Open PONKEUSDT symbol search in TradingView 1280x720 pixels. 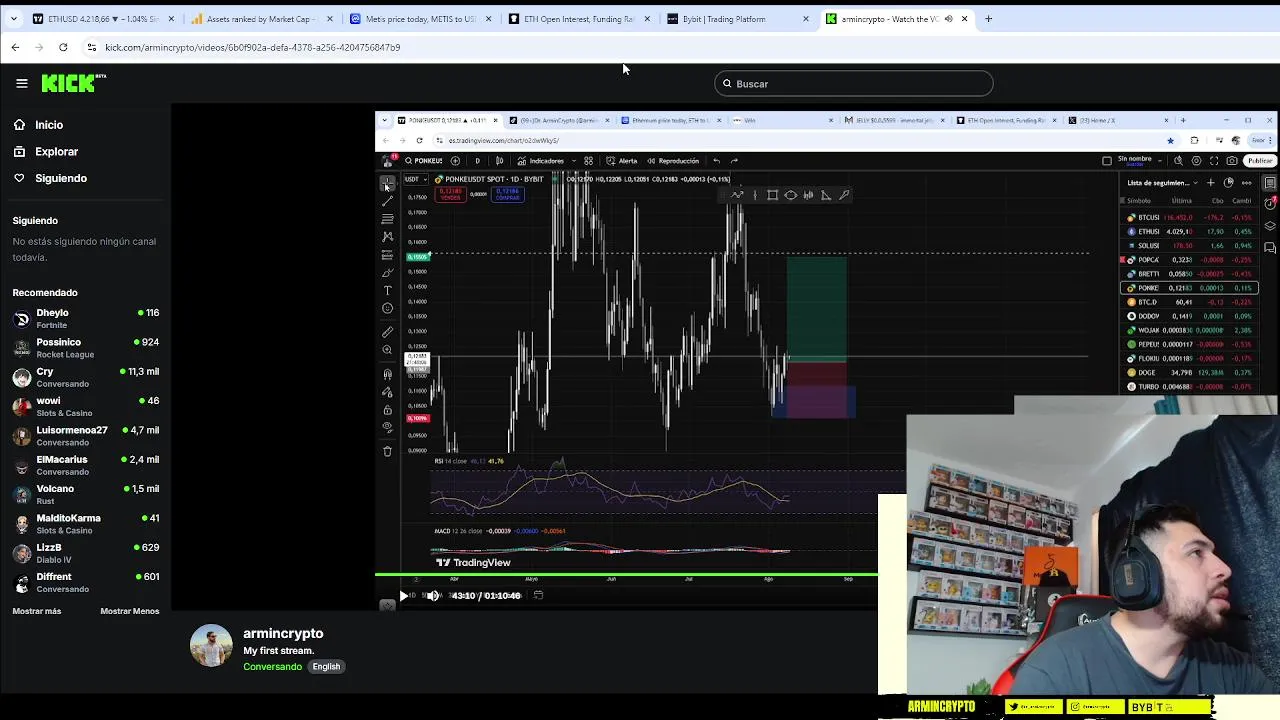423,161
